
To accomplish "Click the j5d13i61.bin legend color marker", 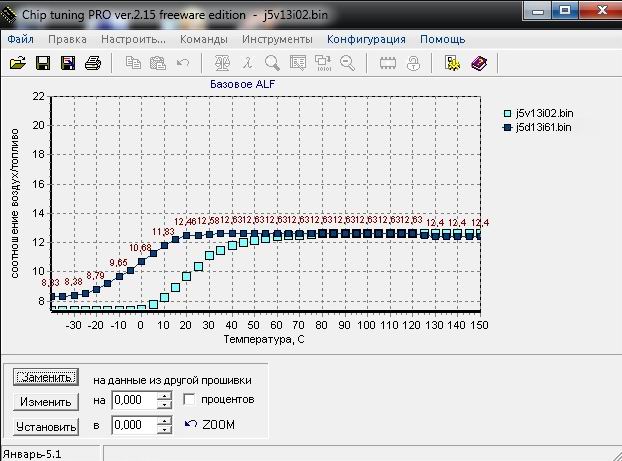I will point(507,128).
